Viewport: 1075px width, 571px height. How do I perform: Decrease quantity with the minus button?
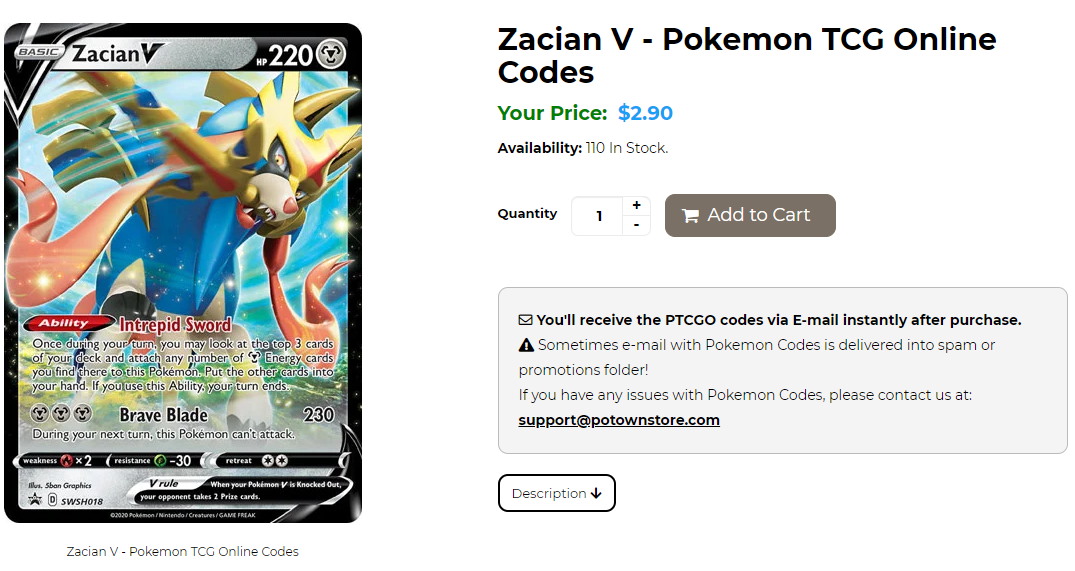(636, 226)
